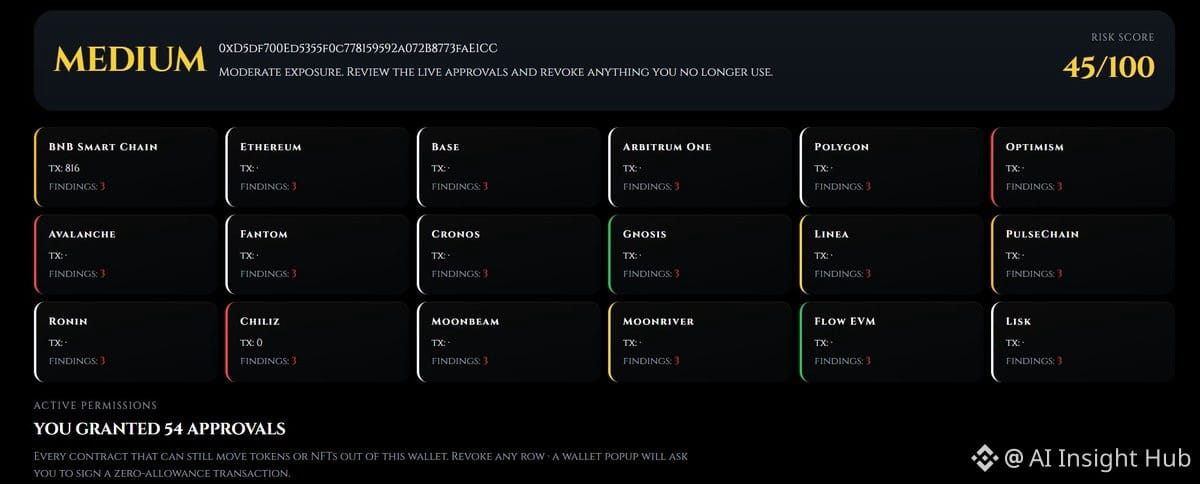Open the Gnosis chain card
This screenshot has height=484, width=1200.
click(x=700, y=254)
